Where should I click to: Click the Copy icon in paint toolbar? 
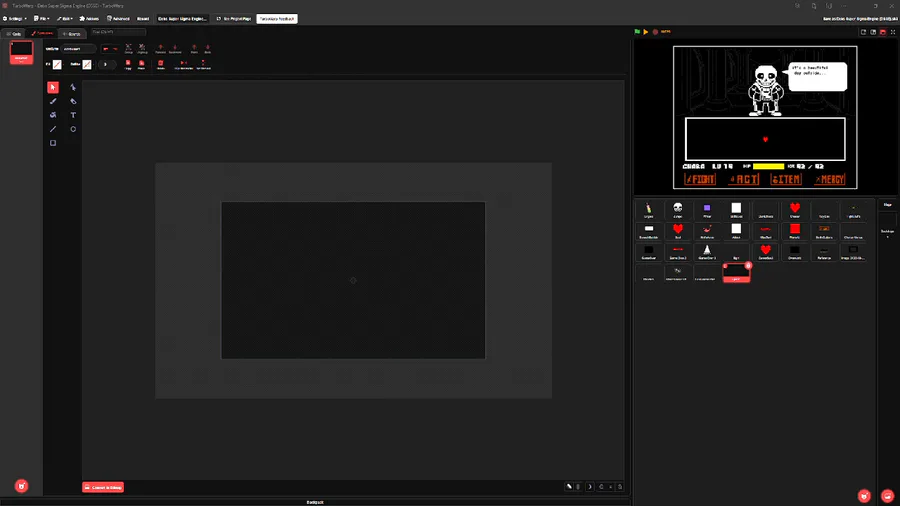(x=127, y=64)
